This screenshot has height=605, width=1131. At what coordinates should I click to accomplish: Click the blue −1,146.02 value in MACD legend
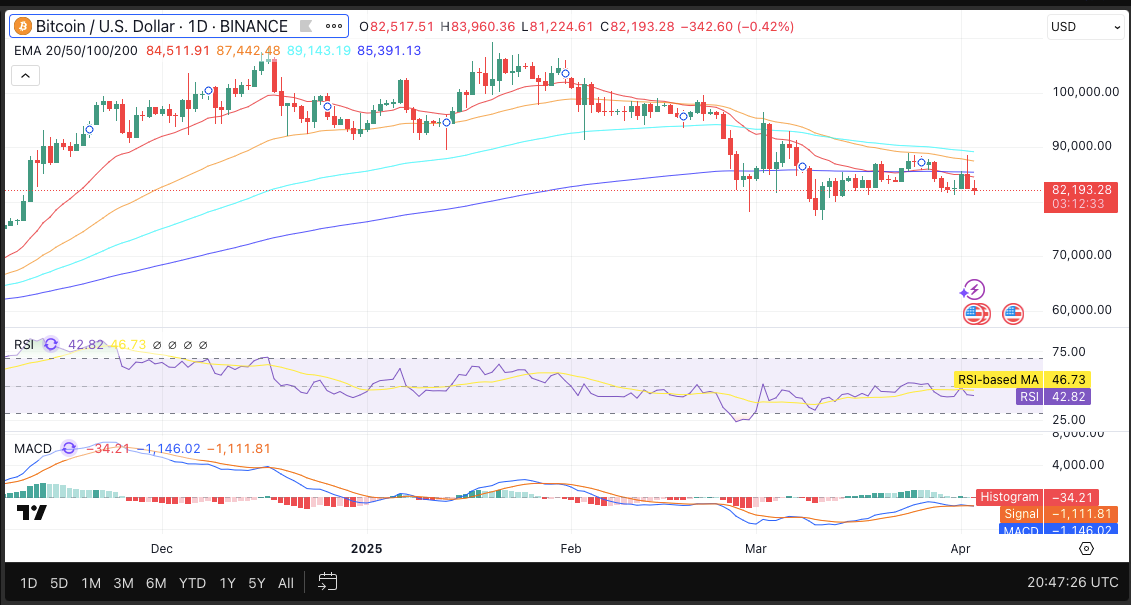(168, 449)
